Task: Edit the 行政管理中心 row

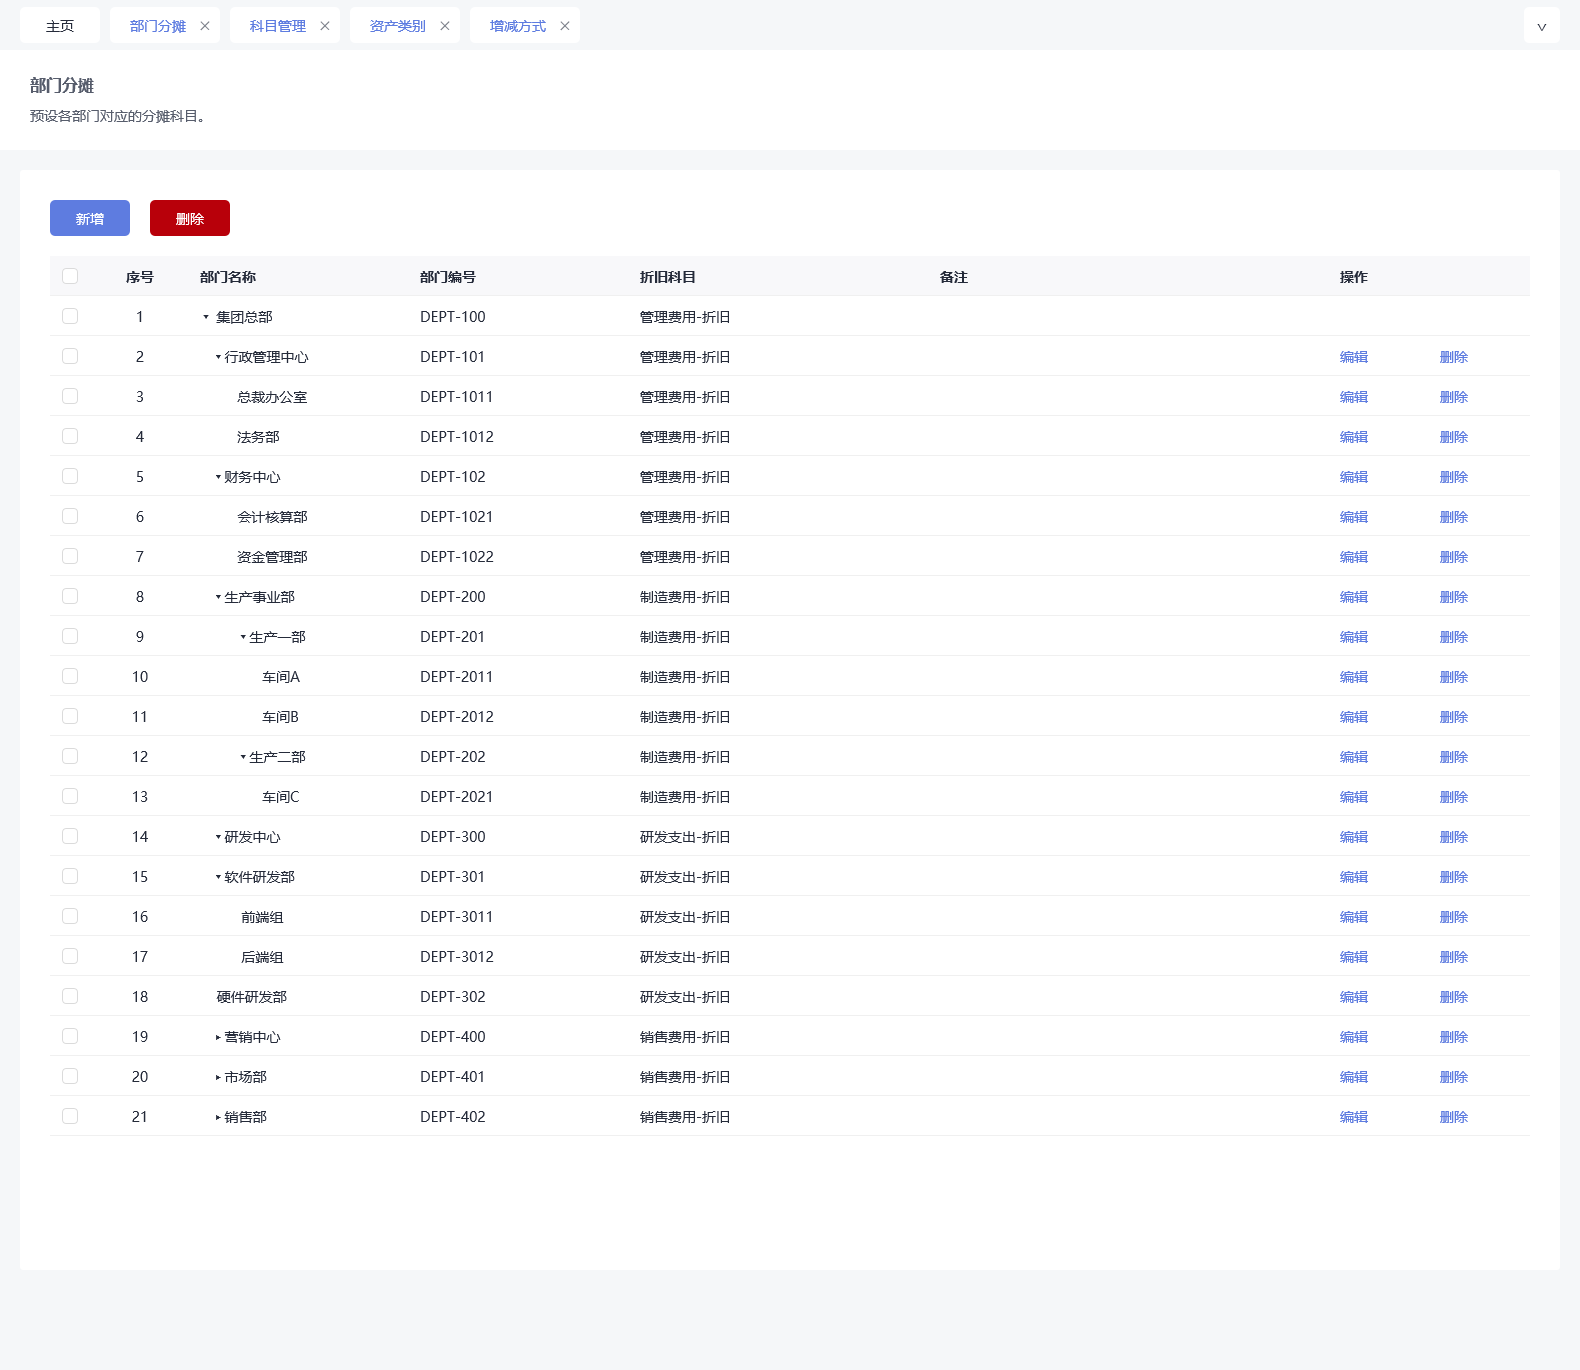Action: point(1354,357)
